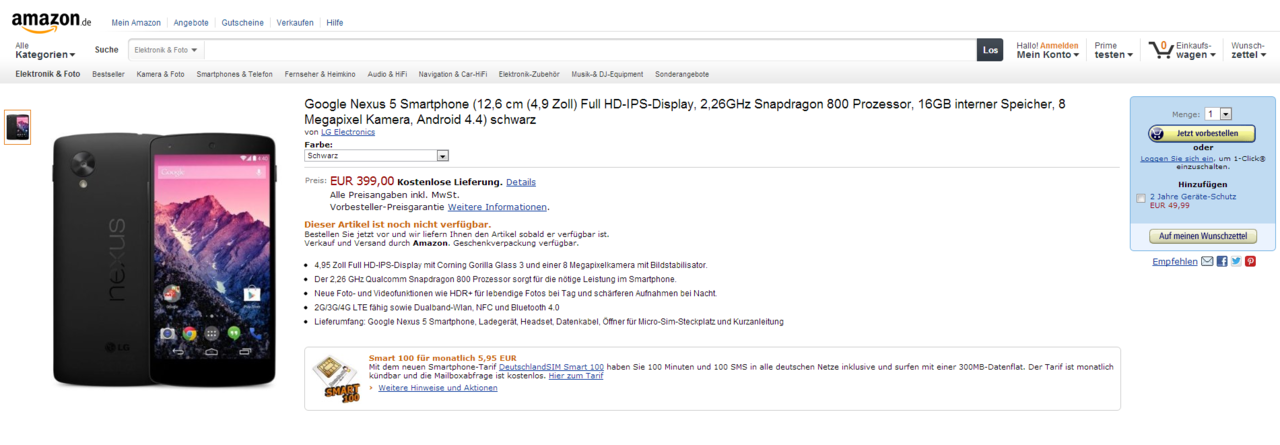Share via the email envelope icon
This screenshot has height=445, width=1280.
tap(1207, 261)
